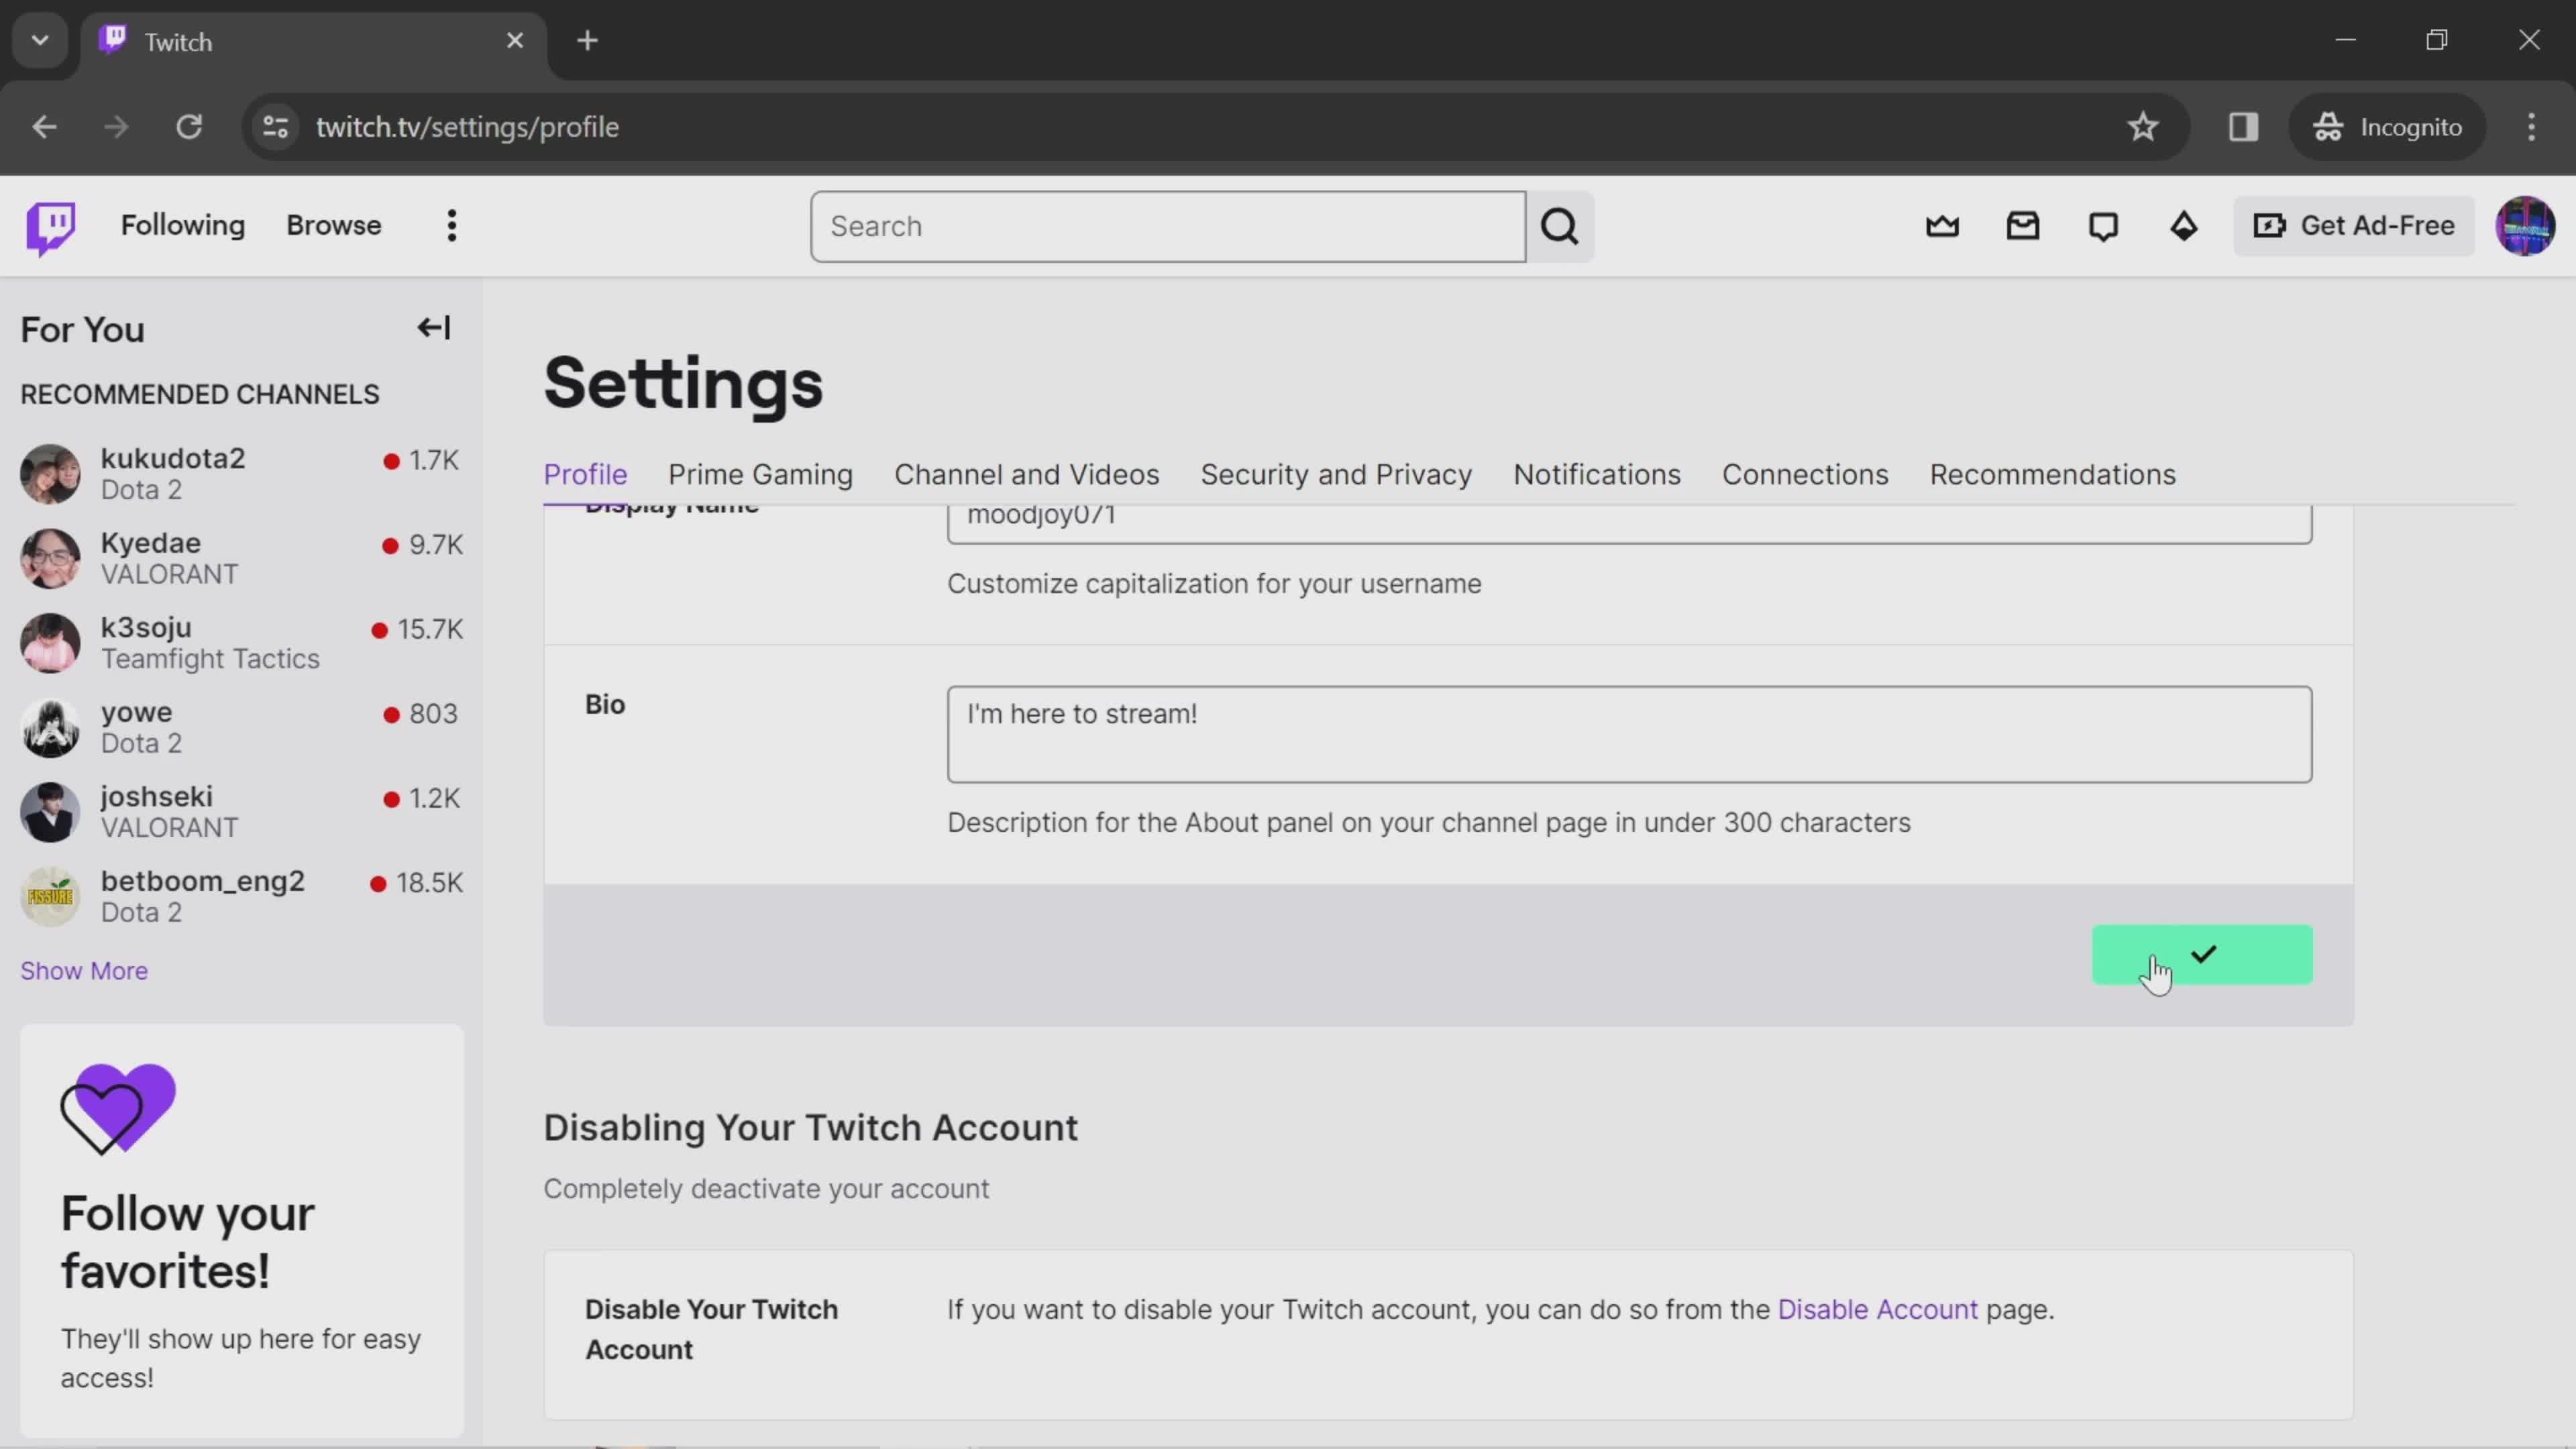Open Chrome three-dot menu
Image resolution: width=2576 pixels, height=1449 pixels.
(x=2531, y=127)
